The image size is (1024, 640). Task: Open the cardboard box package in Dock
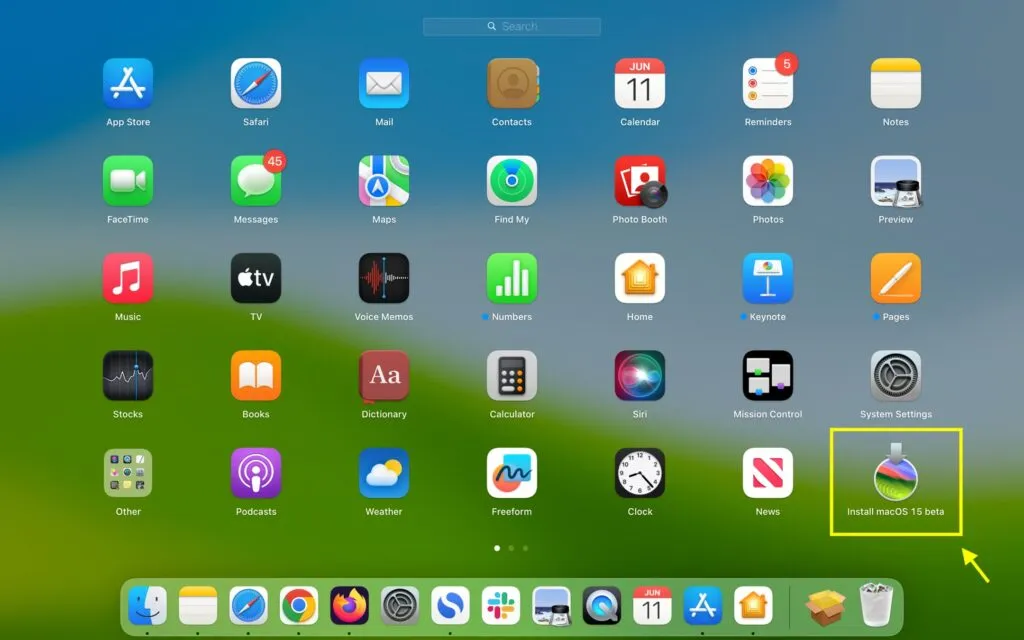(x=825, y=607)
